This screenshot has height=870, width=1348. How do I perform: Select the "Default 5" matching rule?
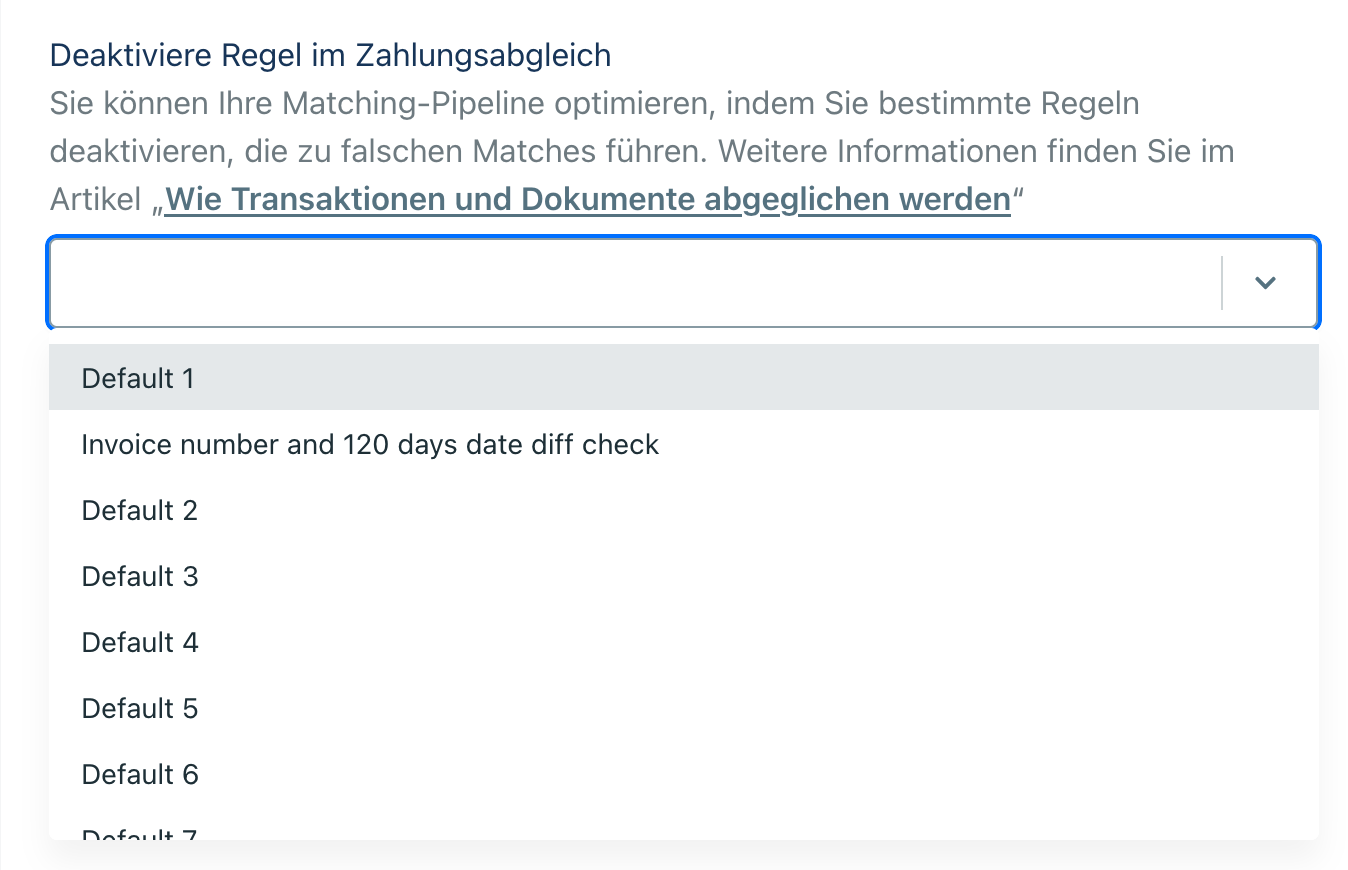click(140, 708)
